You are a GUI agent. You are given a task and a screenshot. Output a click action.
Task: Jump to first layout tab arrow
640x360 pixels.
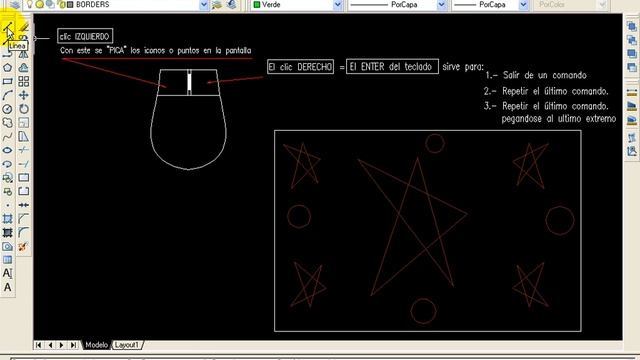click(x=38, y=345)
